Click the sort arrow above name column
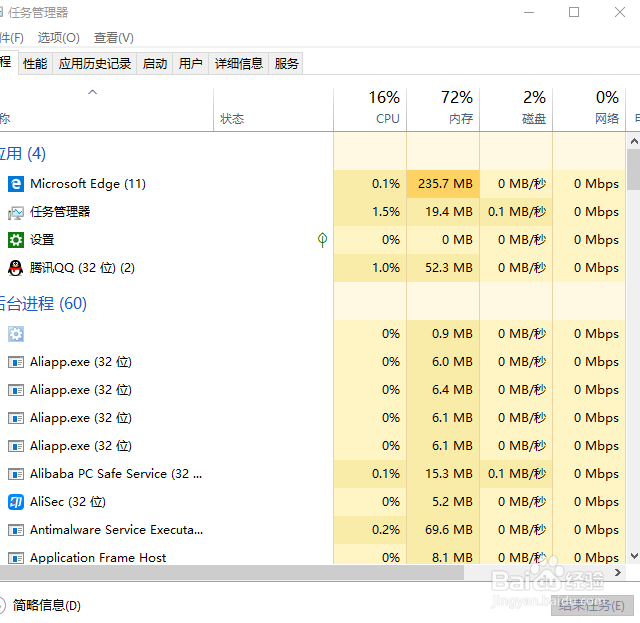 tap(93, 92)
